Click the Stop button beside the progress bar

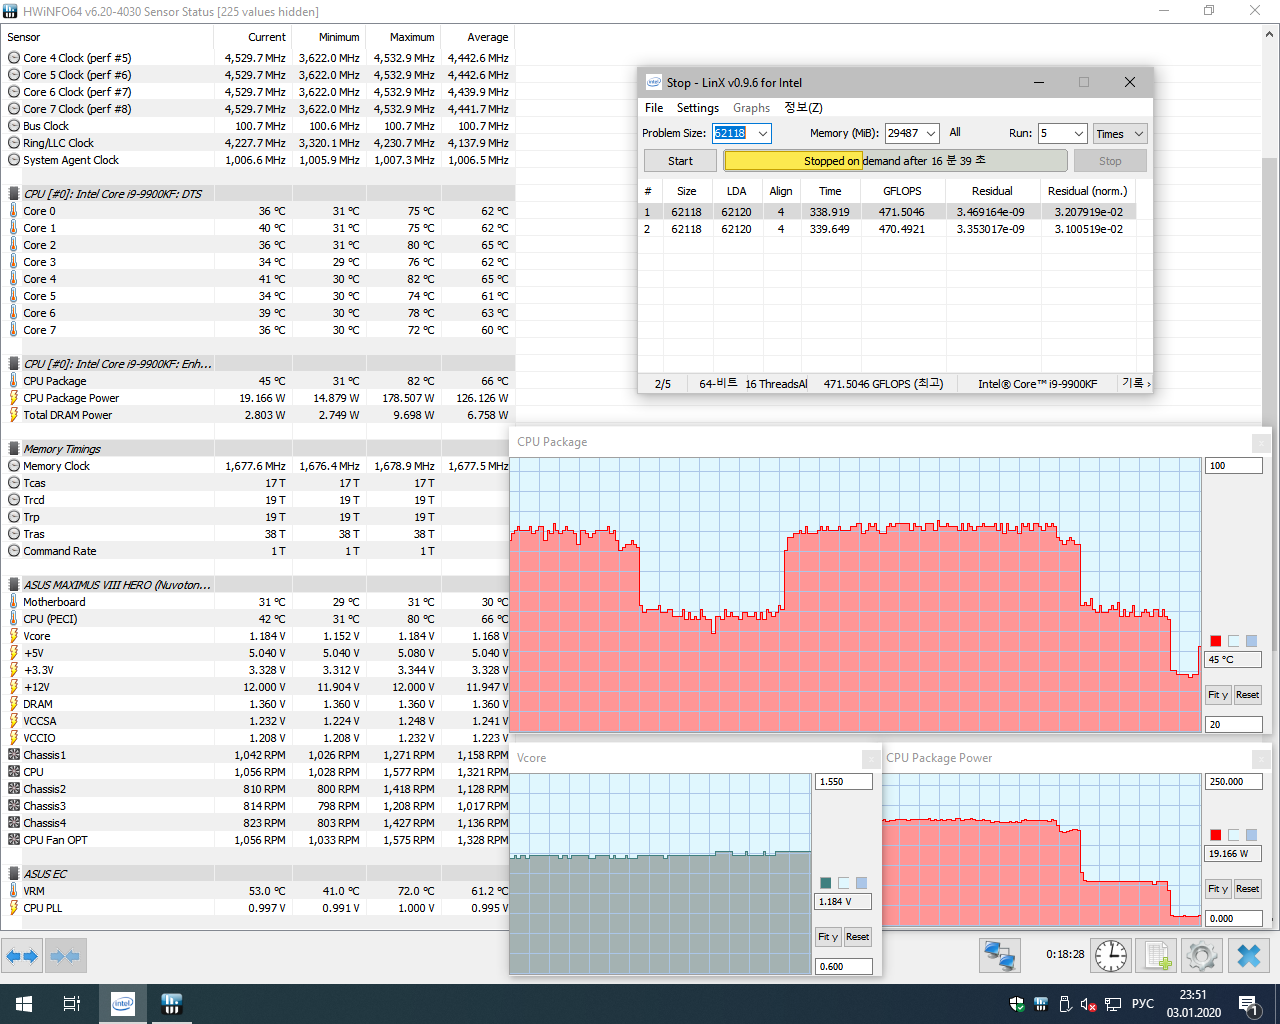(1110, 161)
